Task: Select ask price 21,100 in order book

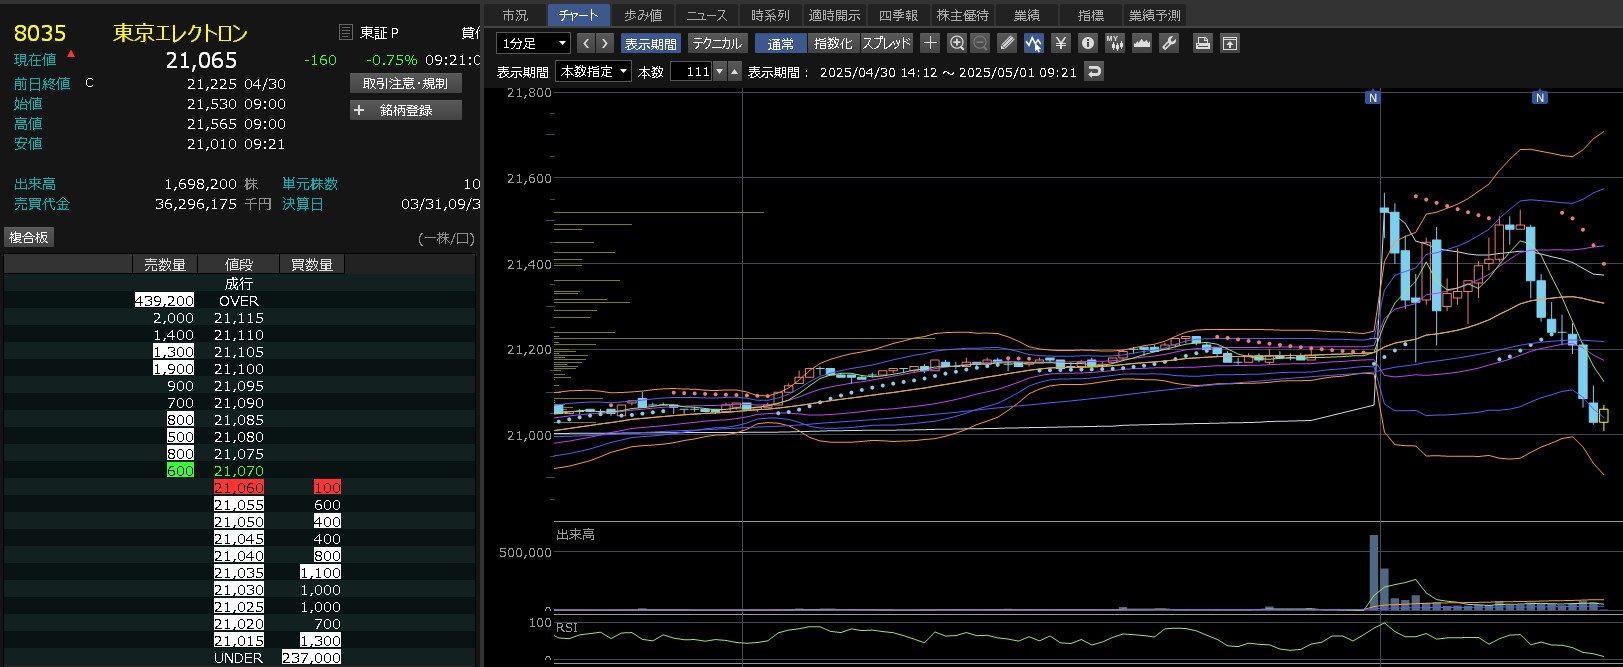Action: [x=239, y=369]
